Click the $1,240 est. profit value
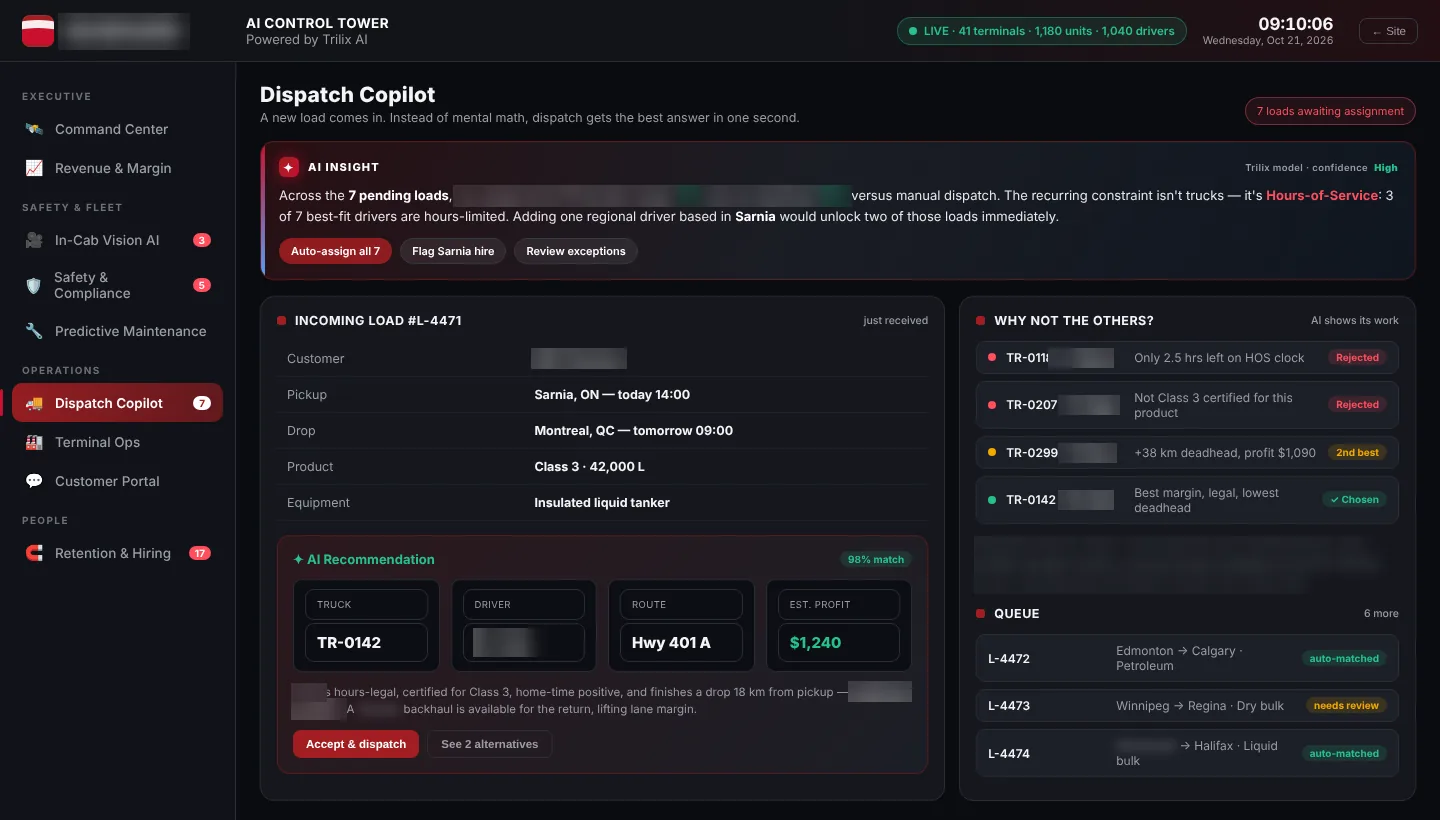The width and height of the screenshot is (1440, 820). (815, 643)
